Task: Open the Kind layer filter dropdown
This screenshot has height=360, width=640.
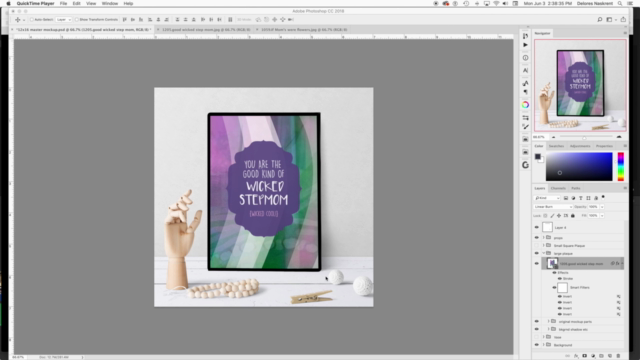Action: click(x=547, y=198)
